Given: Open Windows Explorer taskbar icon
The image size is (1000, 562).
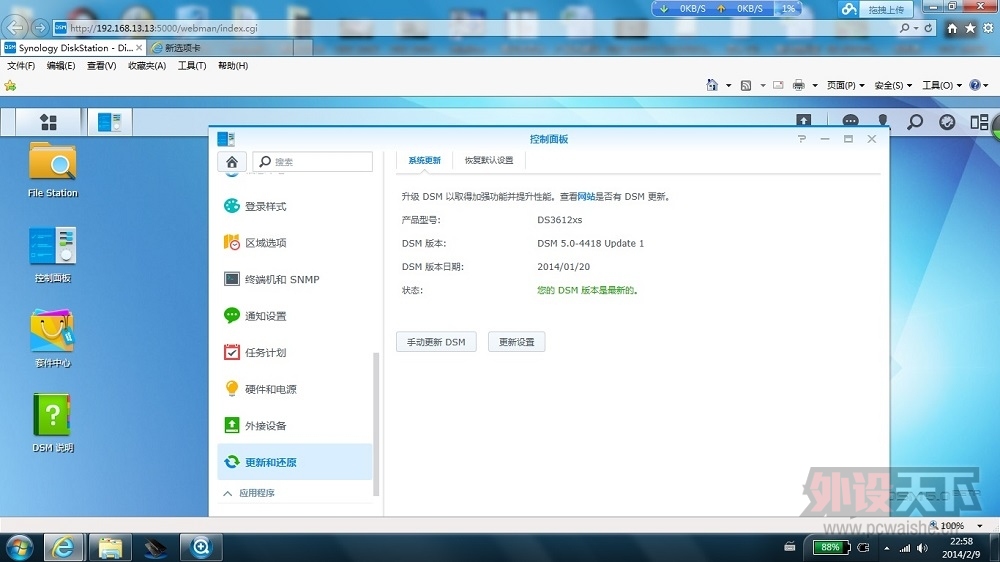Looking at the screenshot, I should coord(110,547).
